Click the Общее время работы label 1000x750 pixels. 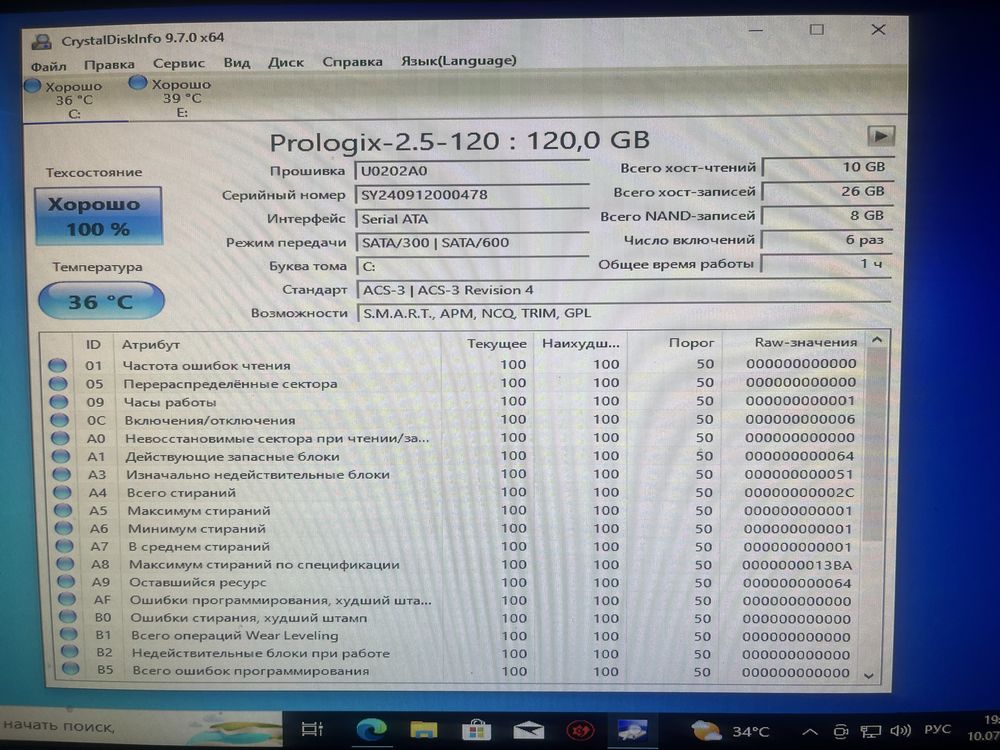[675, 264]
